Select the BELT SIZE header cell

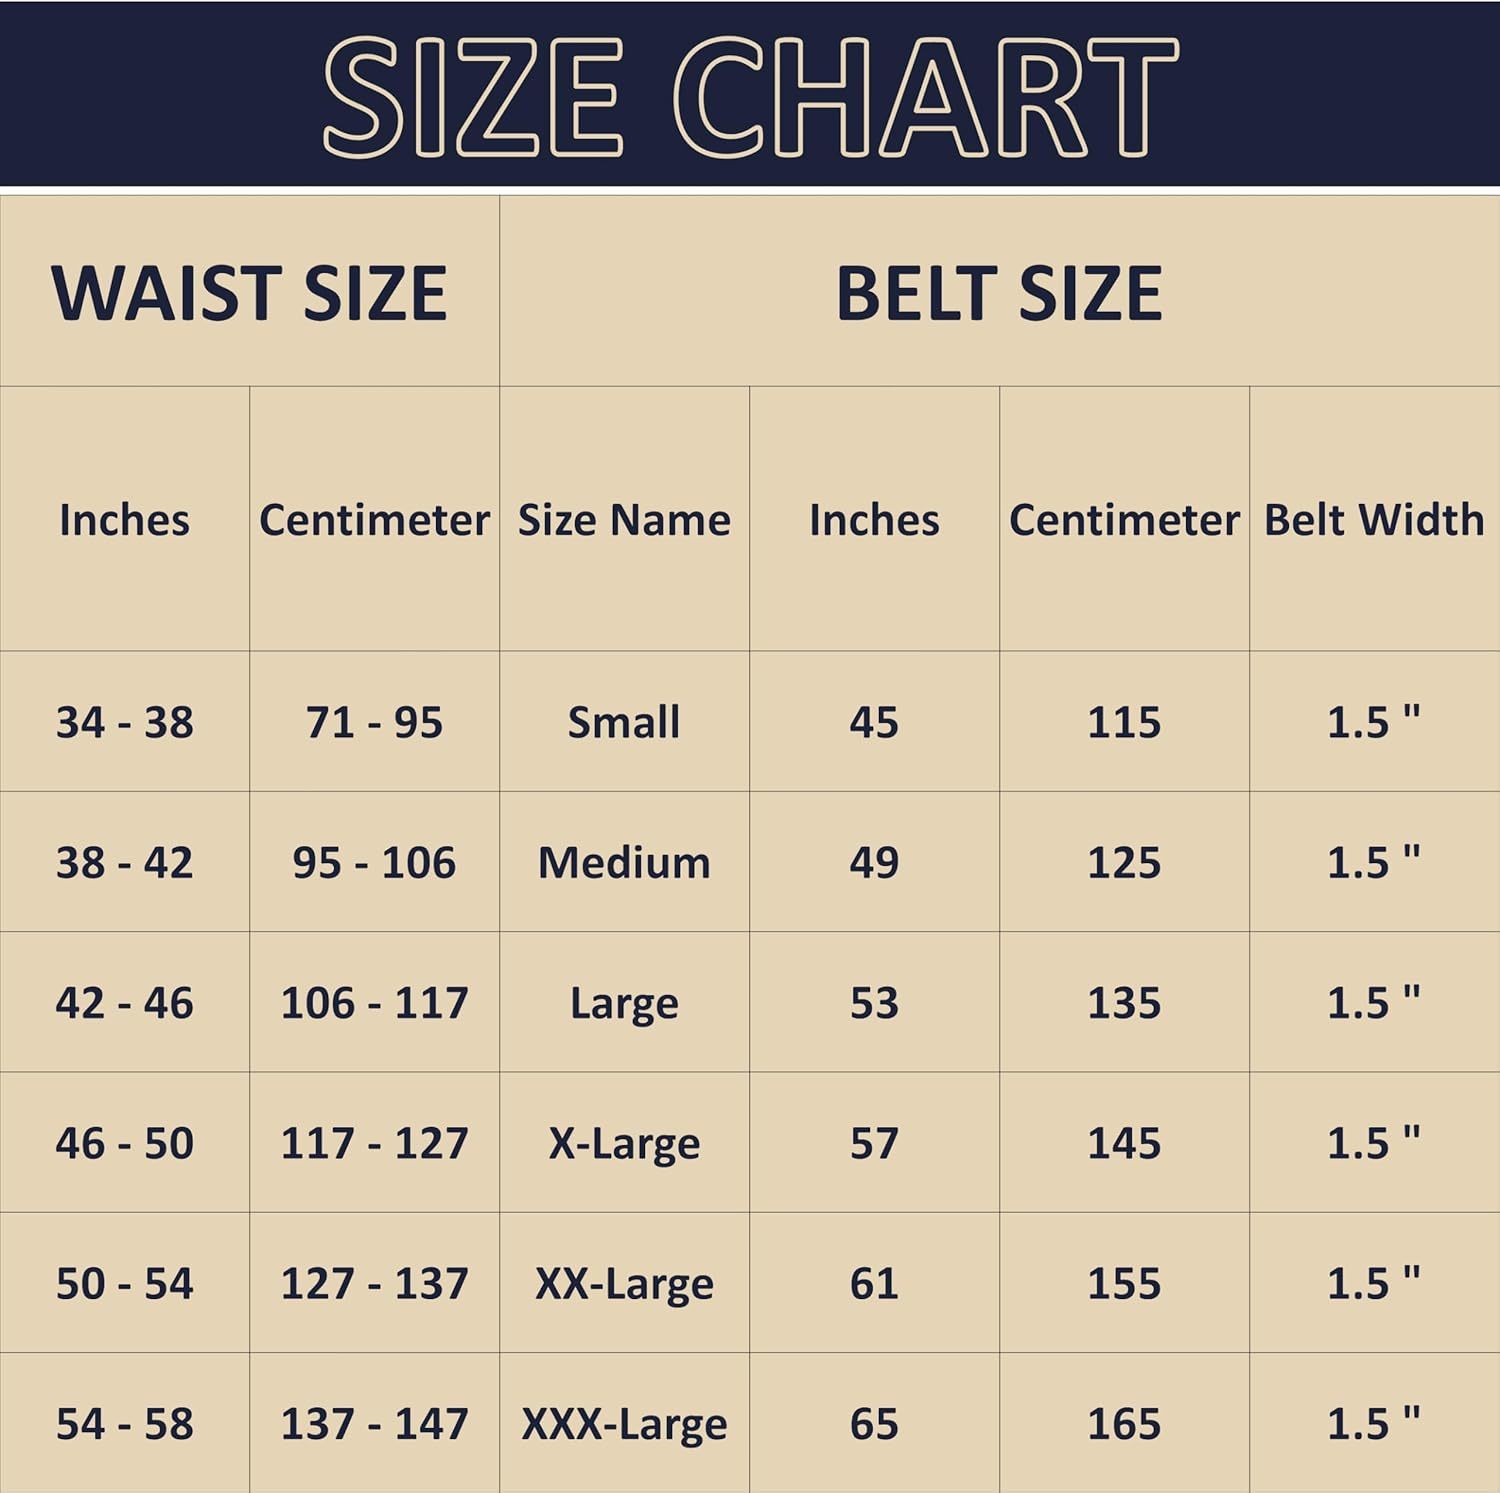(x=1000, y=291)
